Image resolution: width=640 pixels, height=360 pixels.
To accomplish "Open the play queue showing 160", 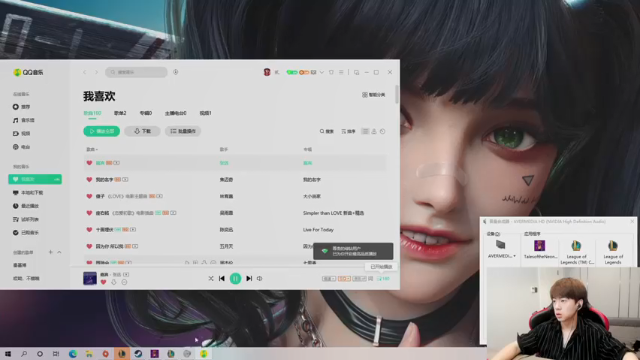I will 383,278.
